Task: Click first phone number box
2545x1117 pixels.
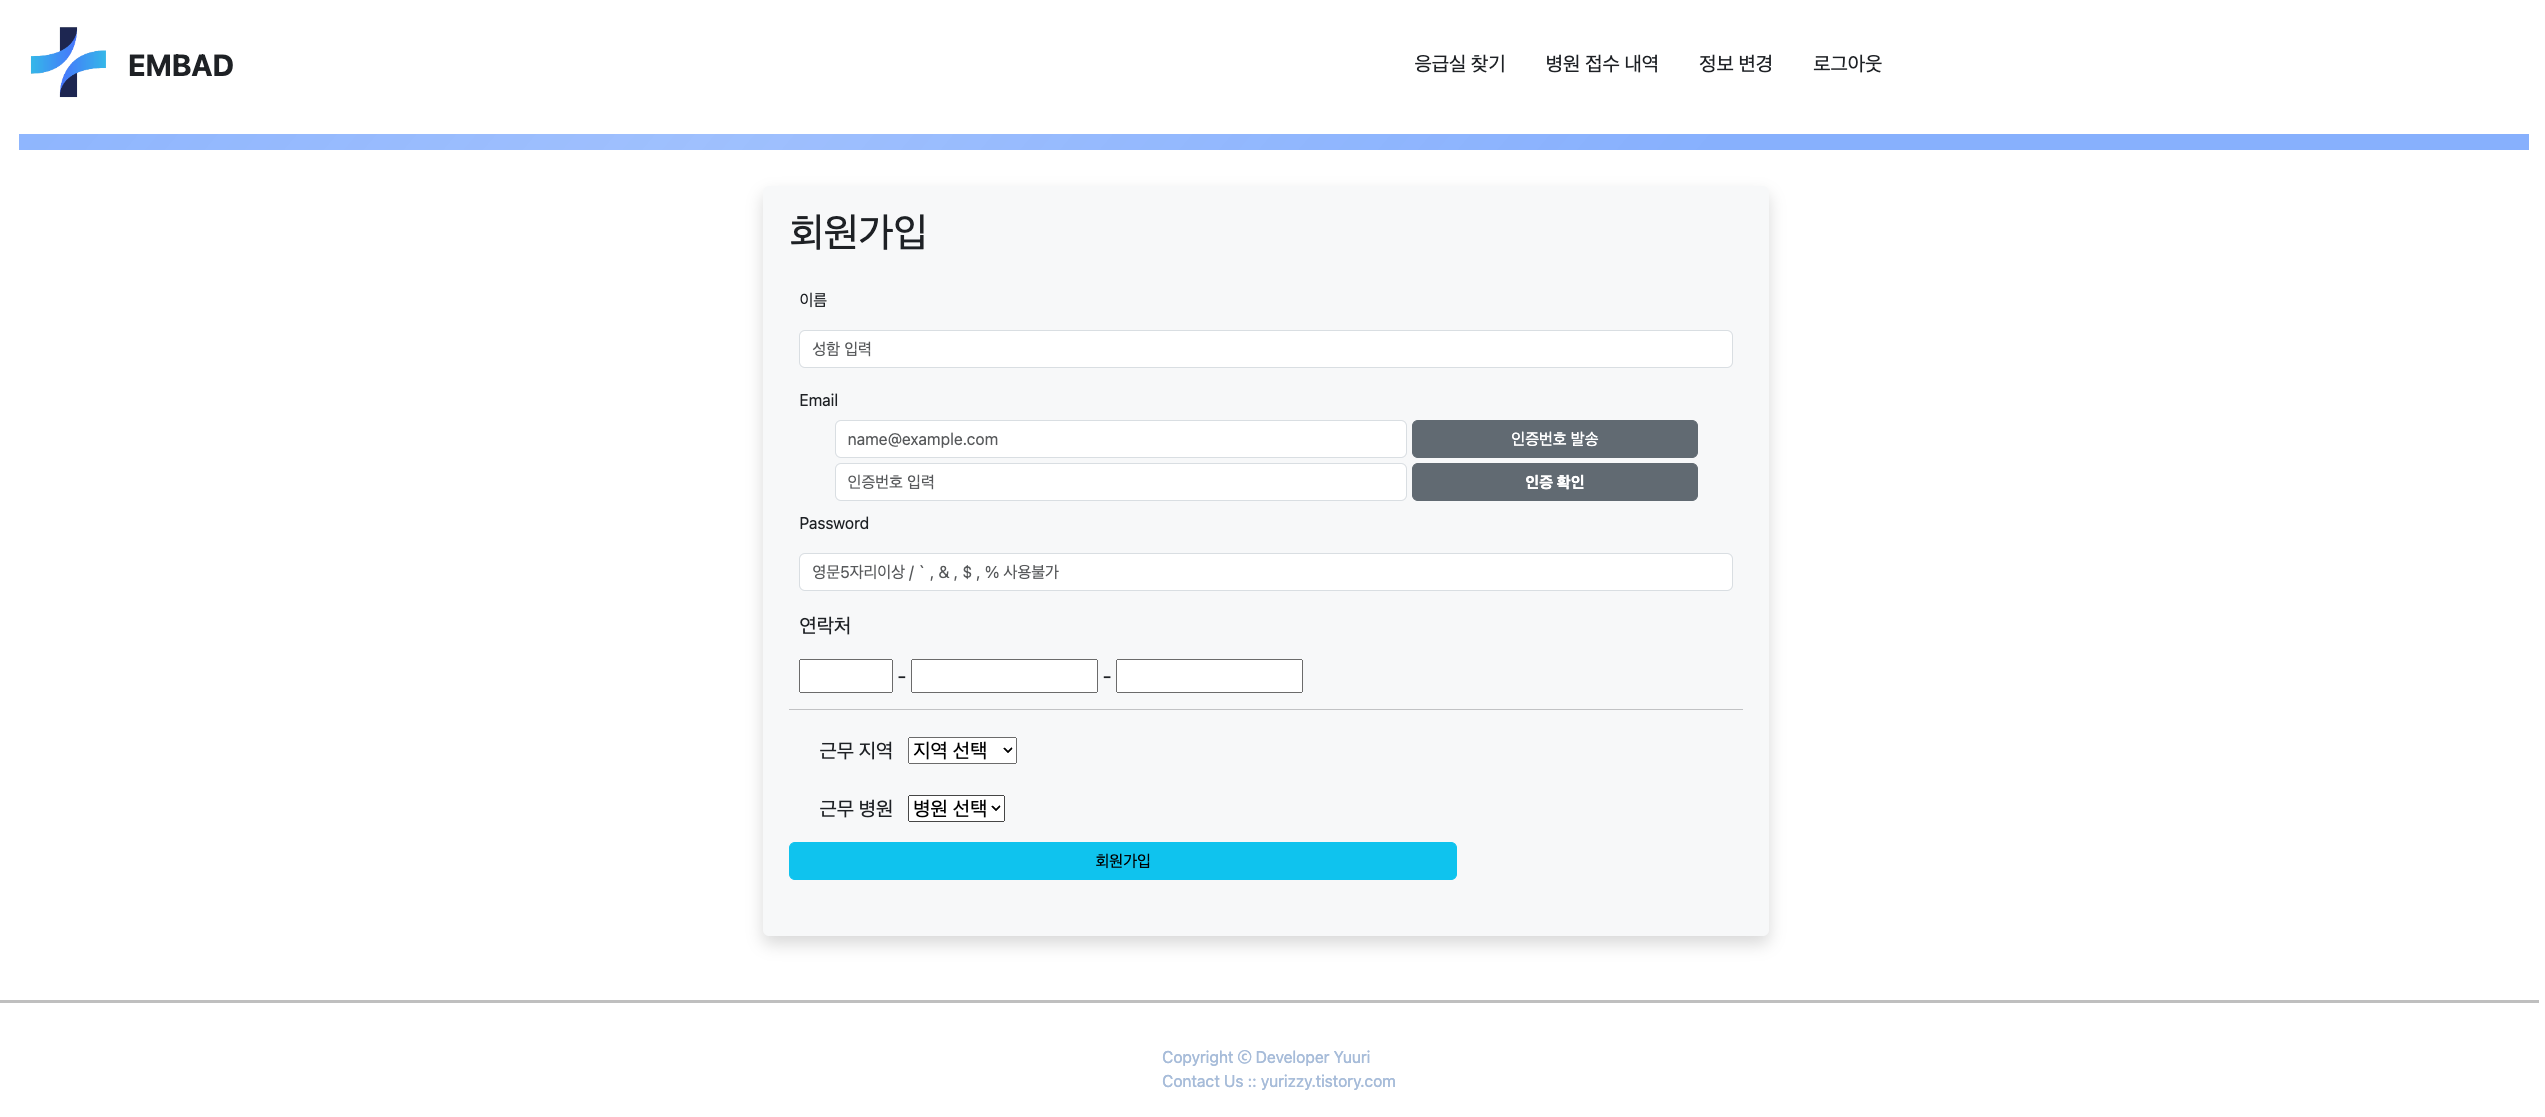Action: [x=845, y=676]
